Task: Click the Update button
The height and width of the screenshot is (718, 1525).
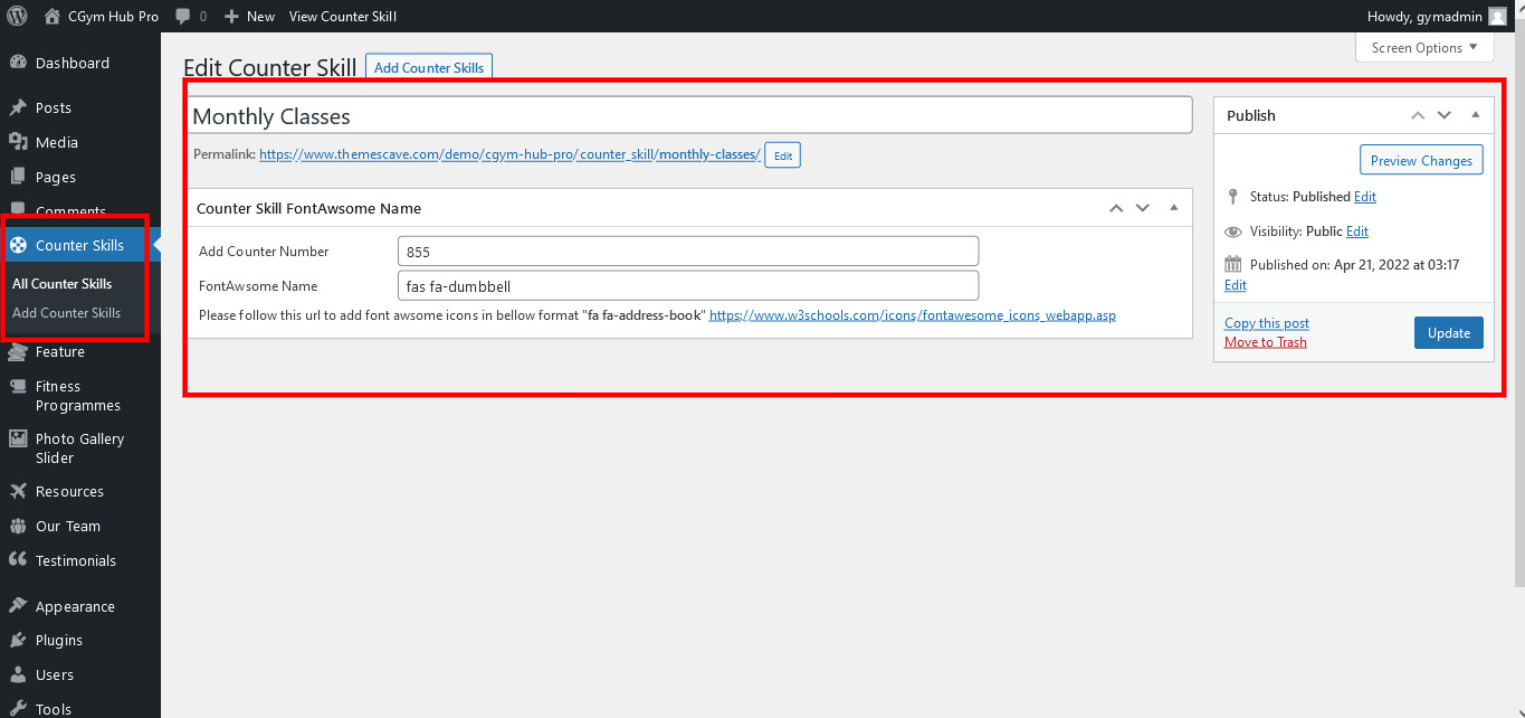Action: 1448,333
